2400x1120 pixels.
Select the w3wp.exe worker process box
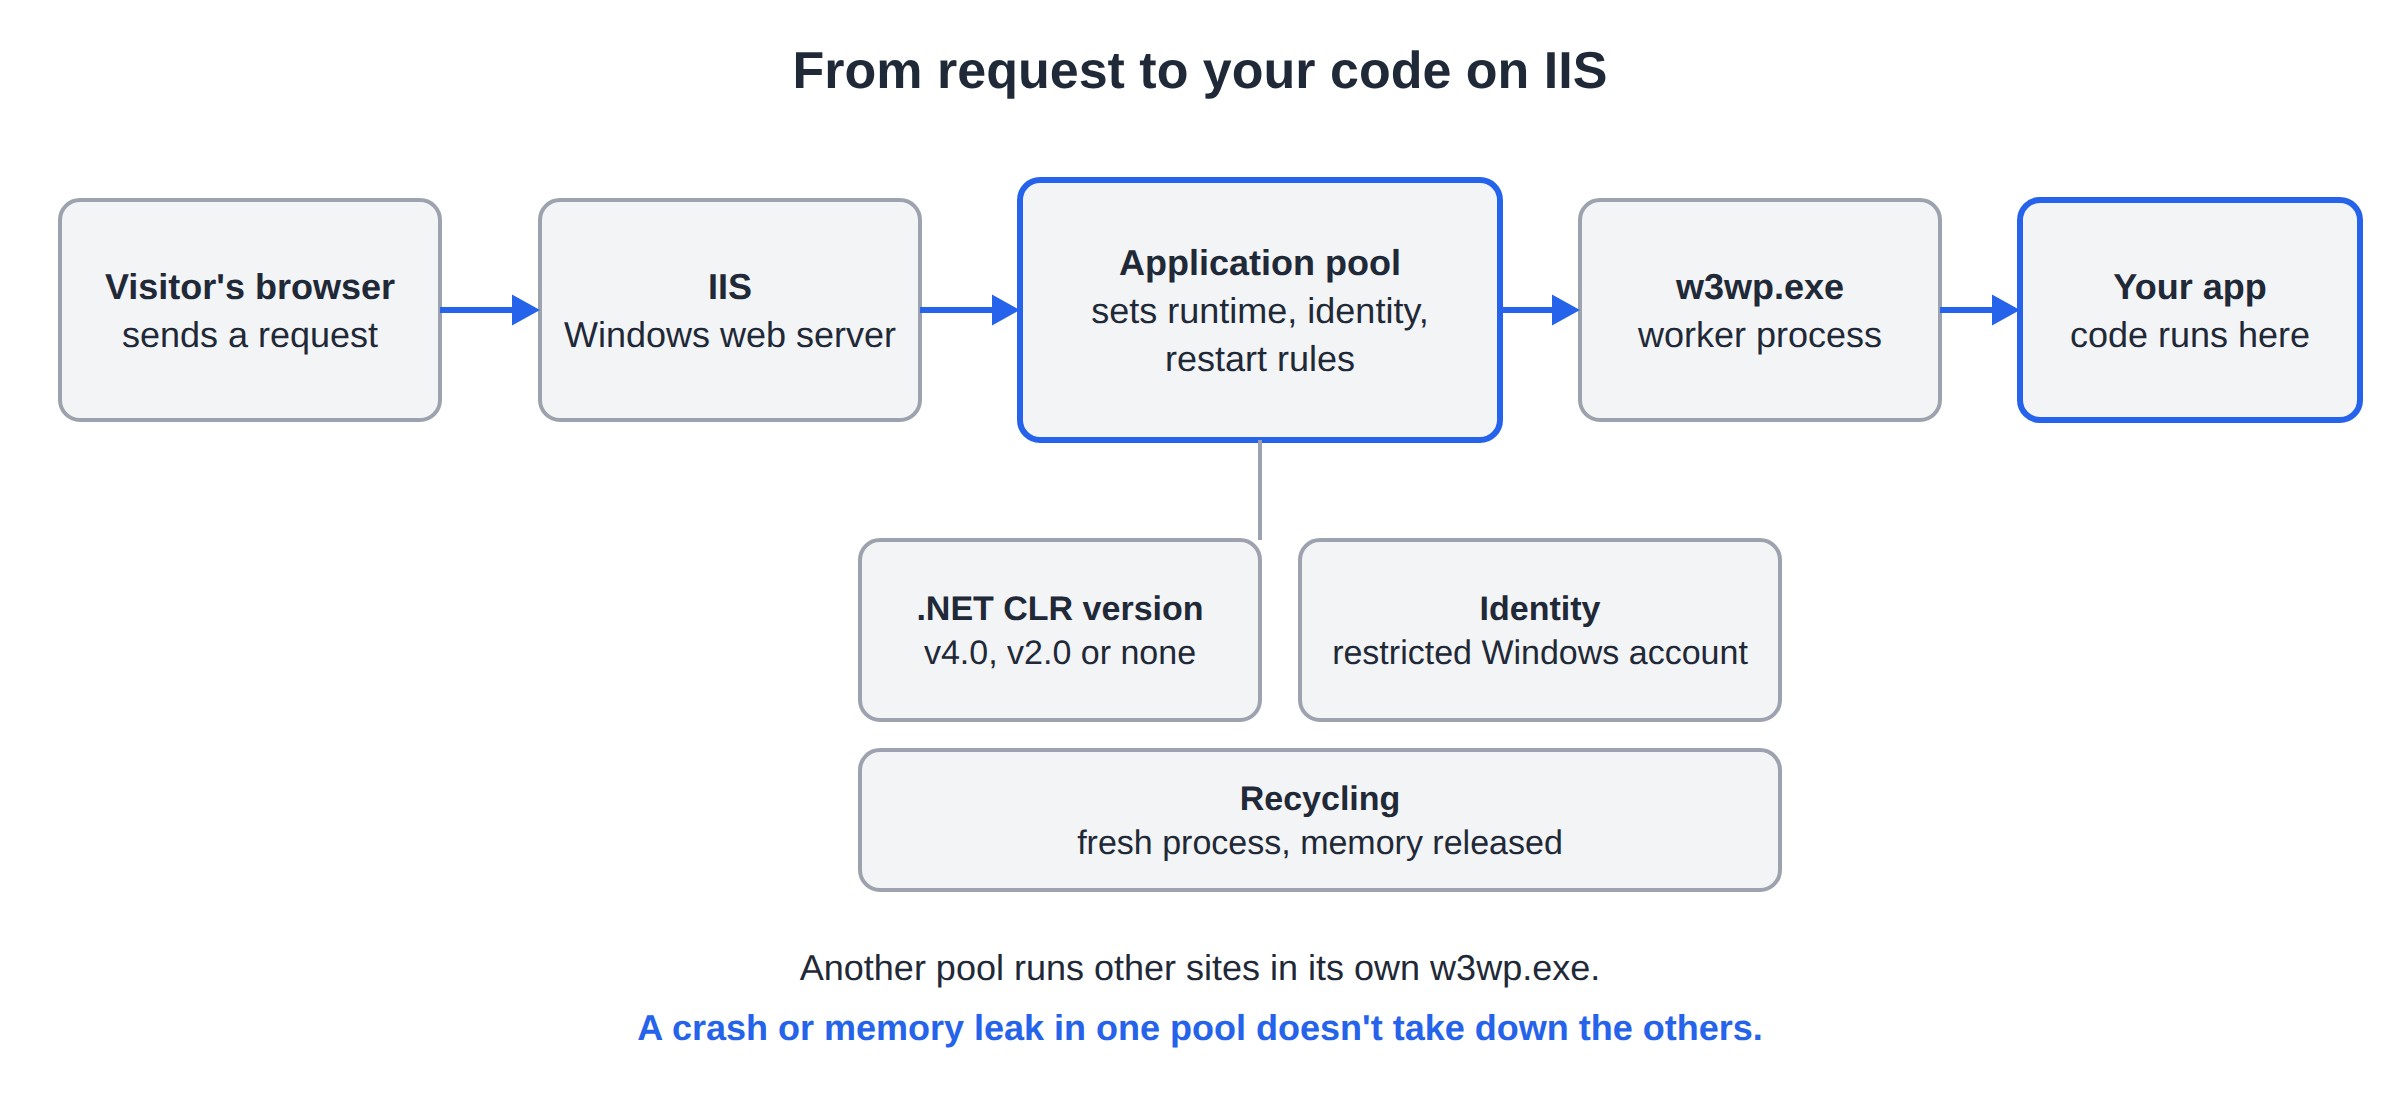click(x=1760, y=310)
